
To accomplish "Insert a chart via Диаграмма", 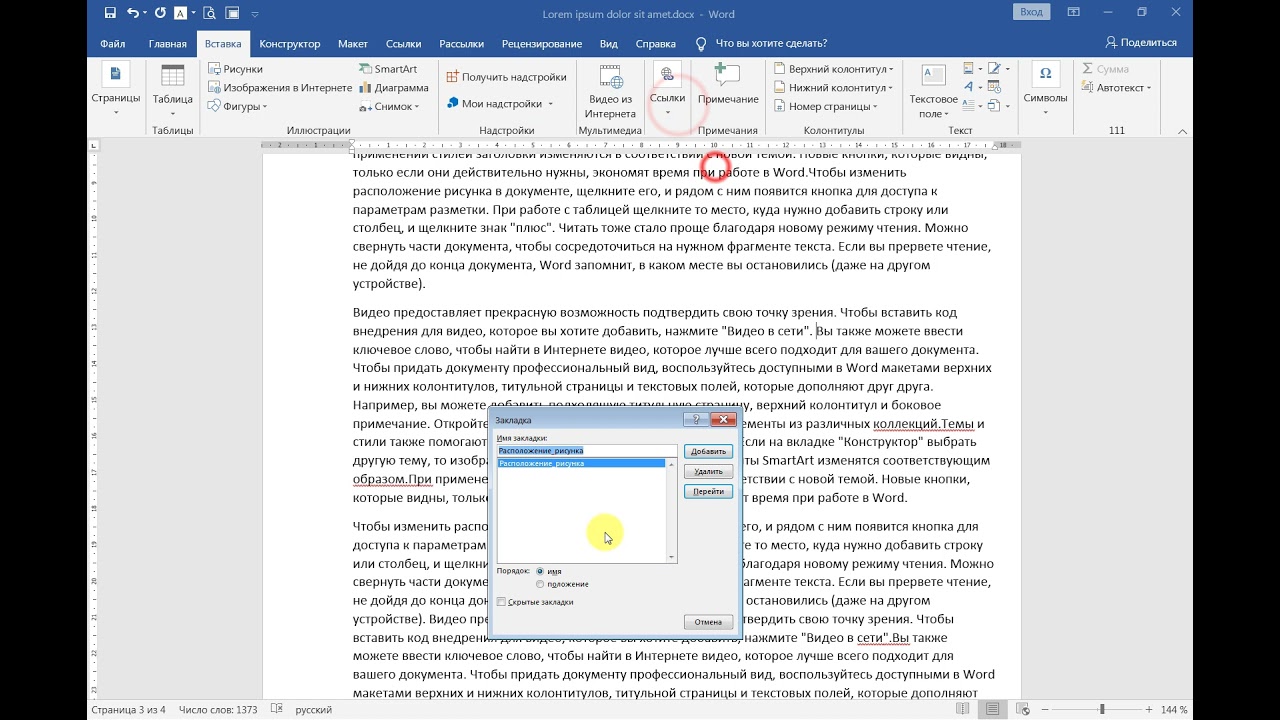I will pyautogui.click(x=393, y=88).
